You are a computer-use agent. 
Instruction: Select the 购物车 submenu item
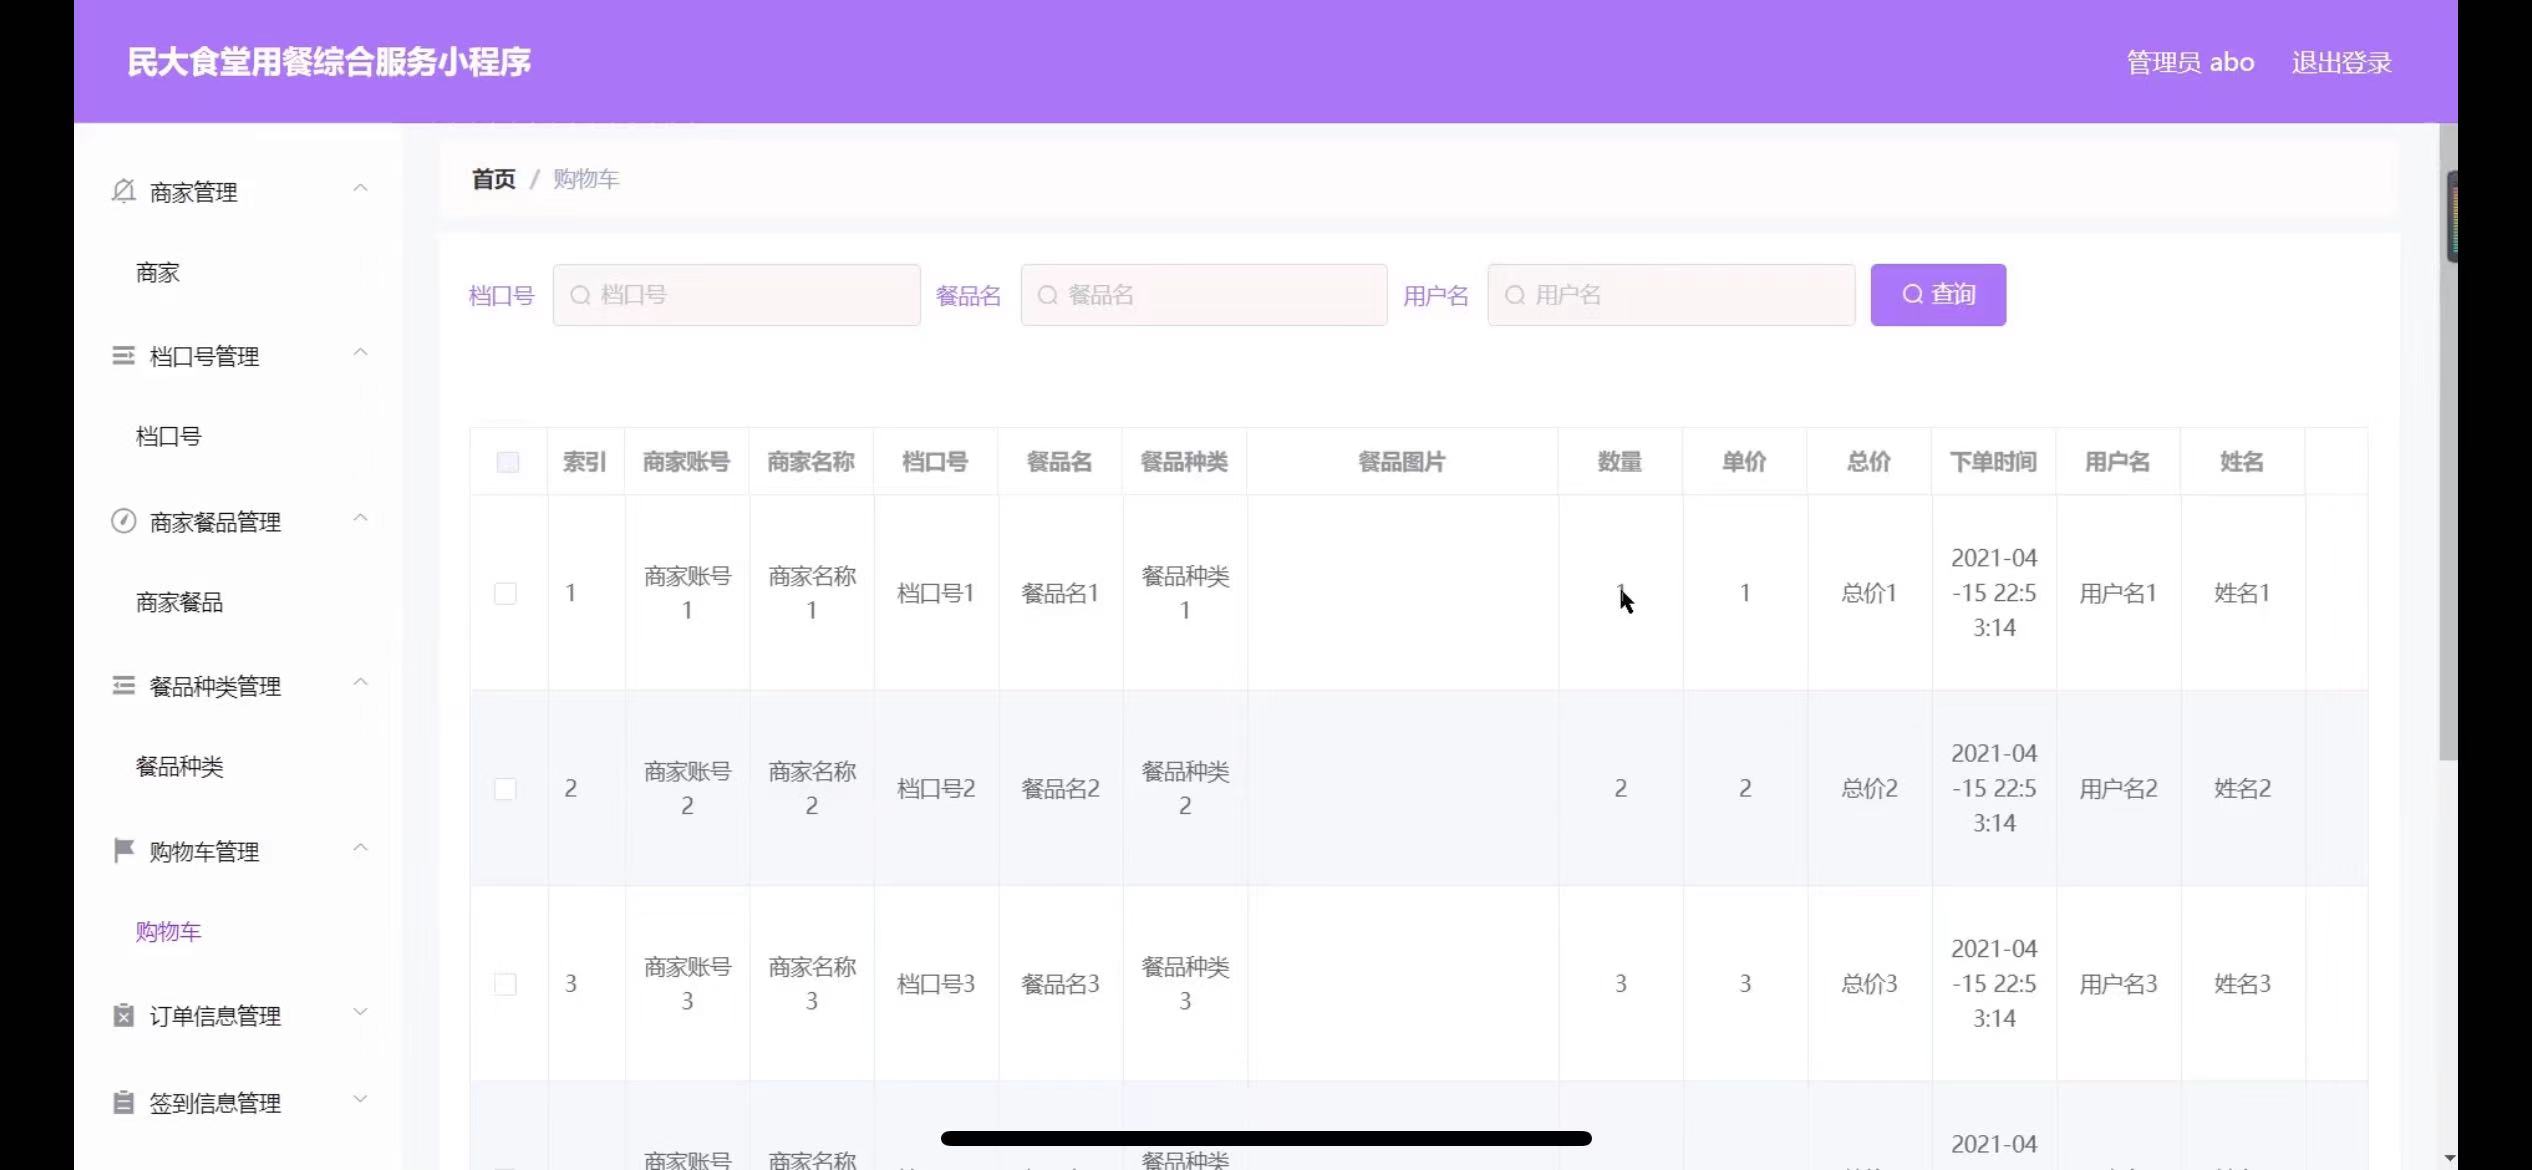click(168, 931)
